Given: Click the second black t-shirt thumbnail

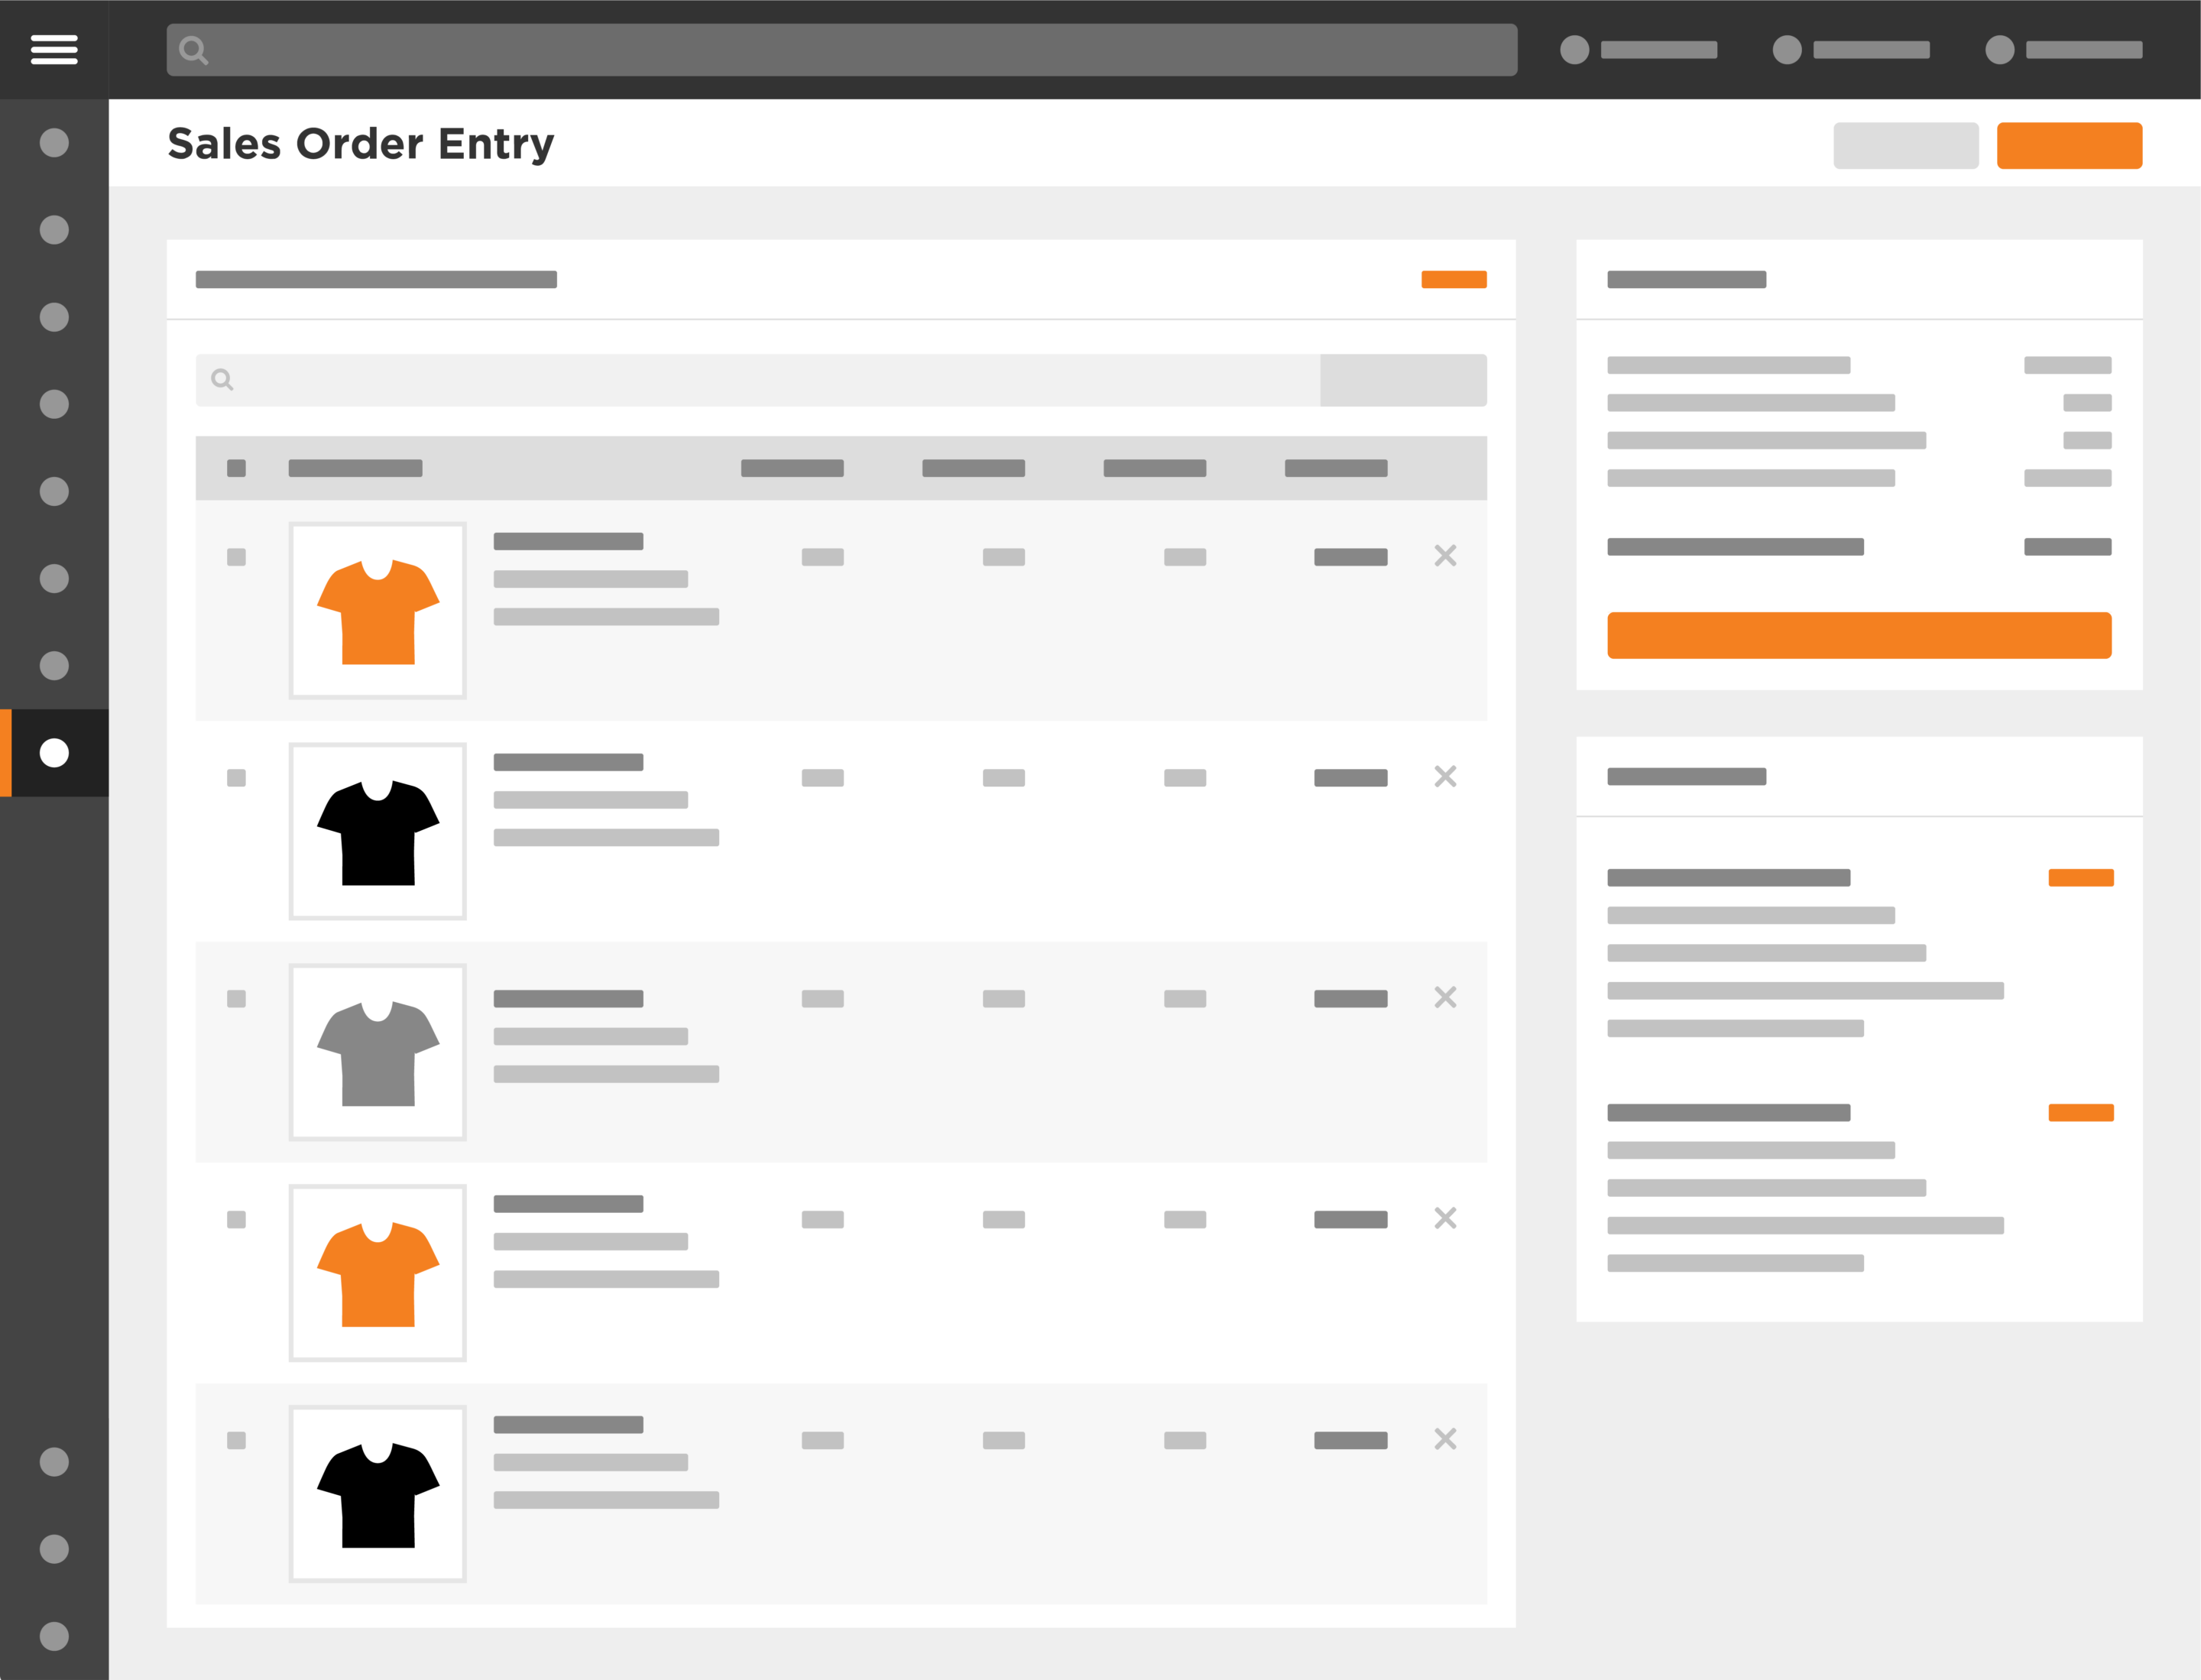Looking at the screenshot, I should pyautogui.click(x=378, y=1493).
